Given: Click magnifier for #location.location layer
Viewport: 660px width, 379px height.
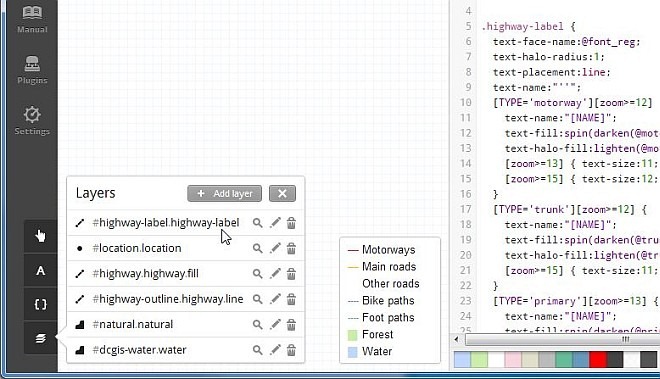Looking at the screenshot, I should (x=257, y=248).
